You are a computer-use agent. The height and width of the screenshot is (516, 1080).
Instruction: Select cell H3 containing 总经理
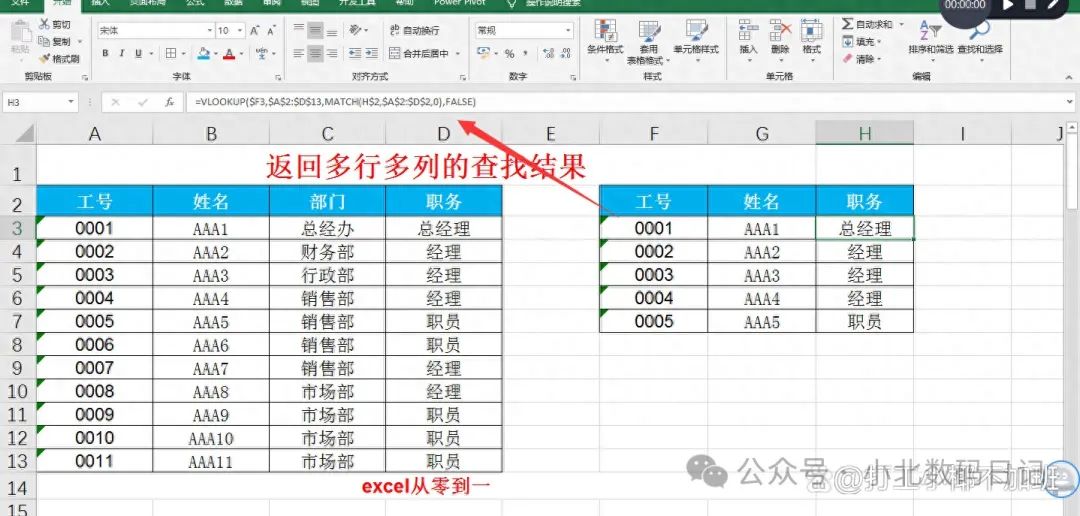point(865,228)
